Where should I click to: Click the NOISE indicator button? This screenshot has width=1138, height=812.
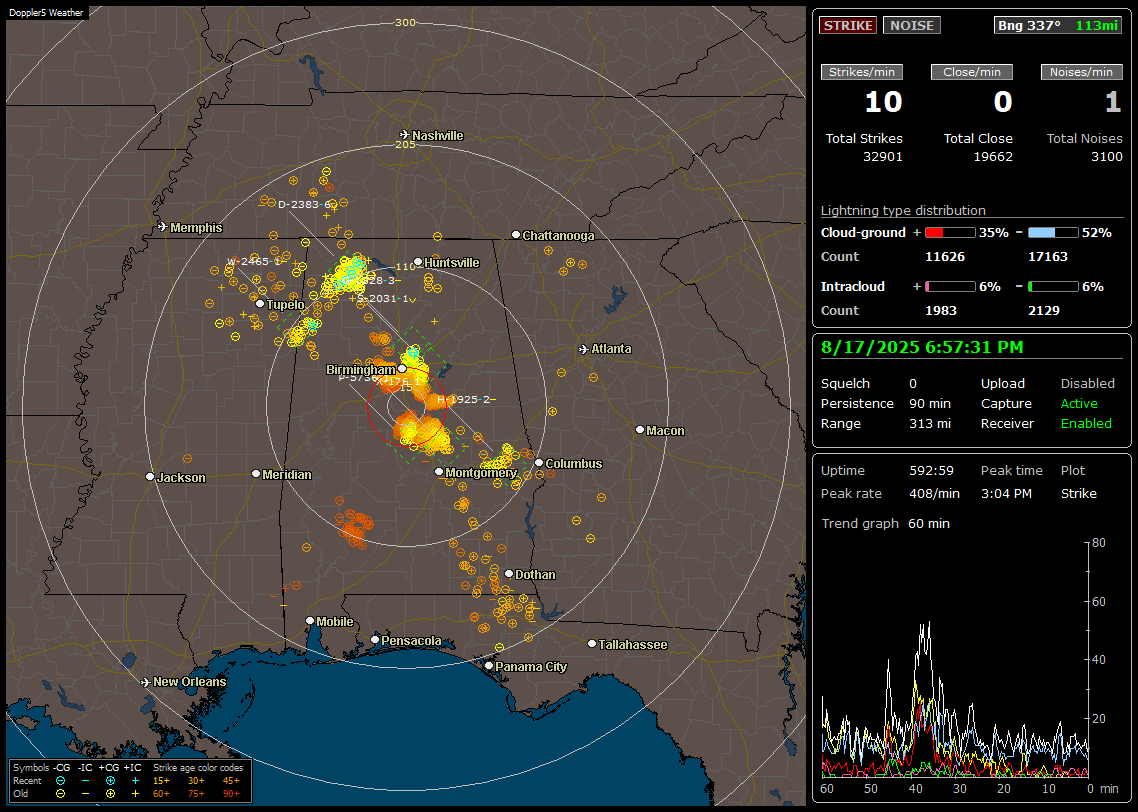tap(912, 25)
